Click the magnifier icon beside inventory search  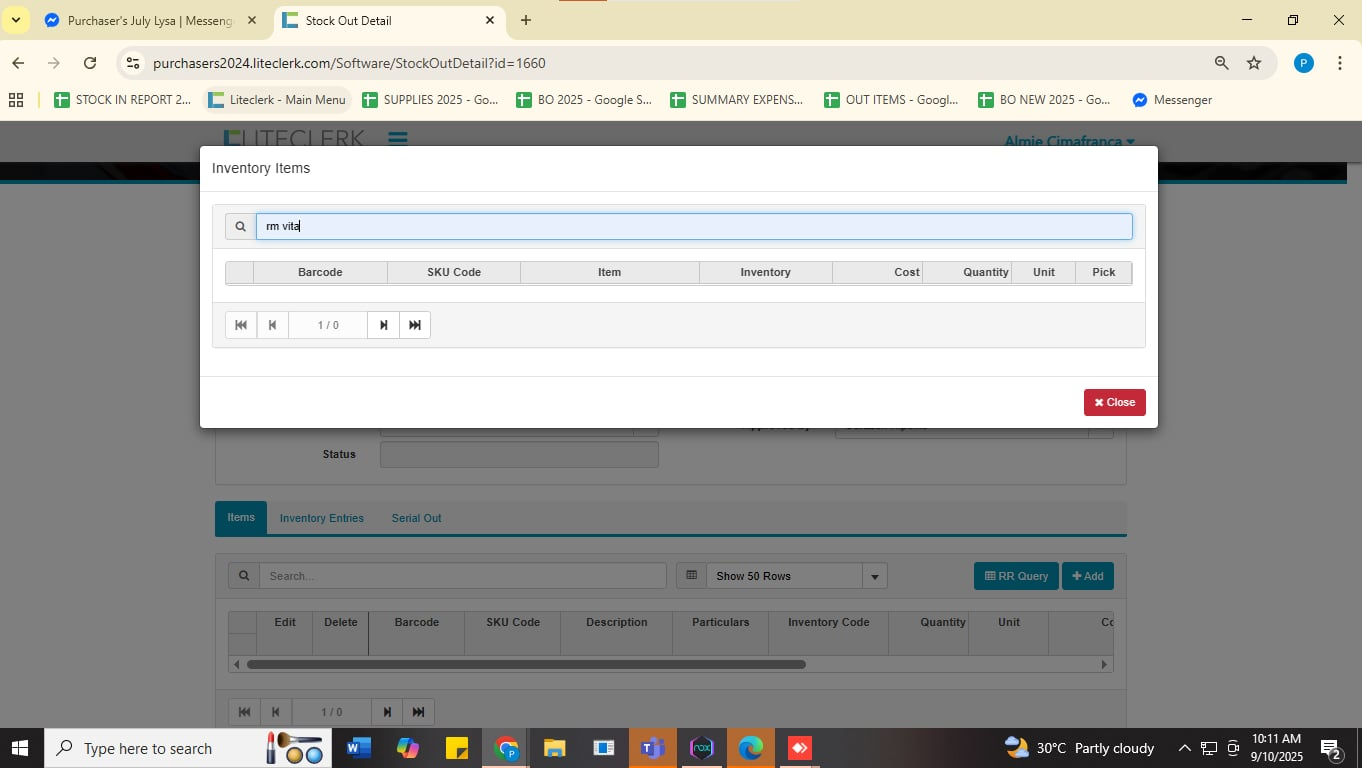pyautogui.click(x=240, y=227)
